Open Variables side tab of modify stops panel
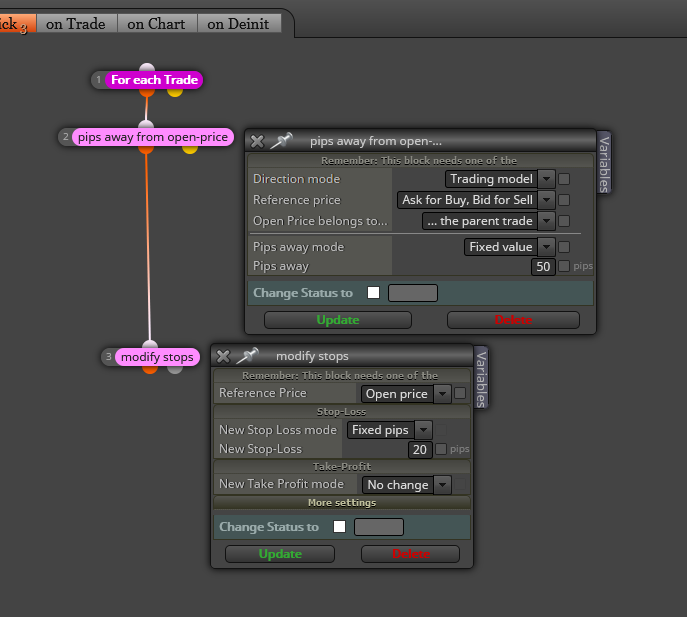 [x=481, y=377]
